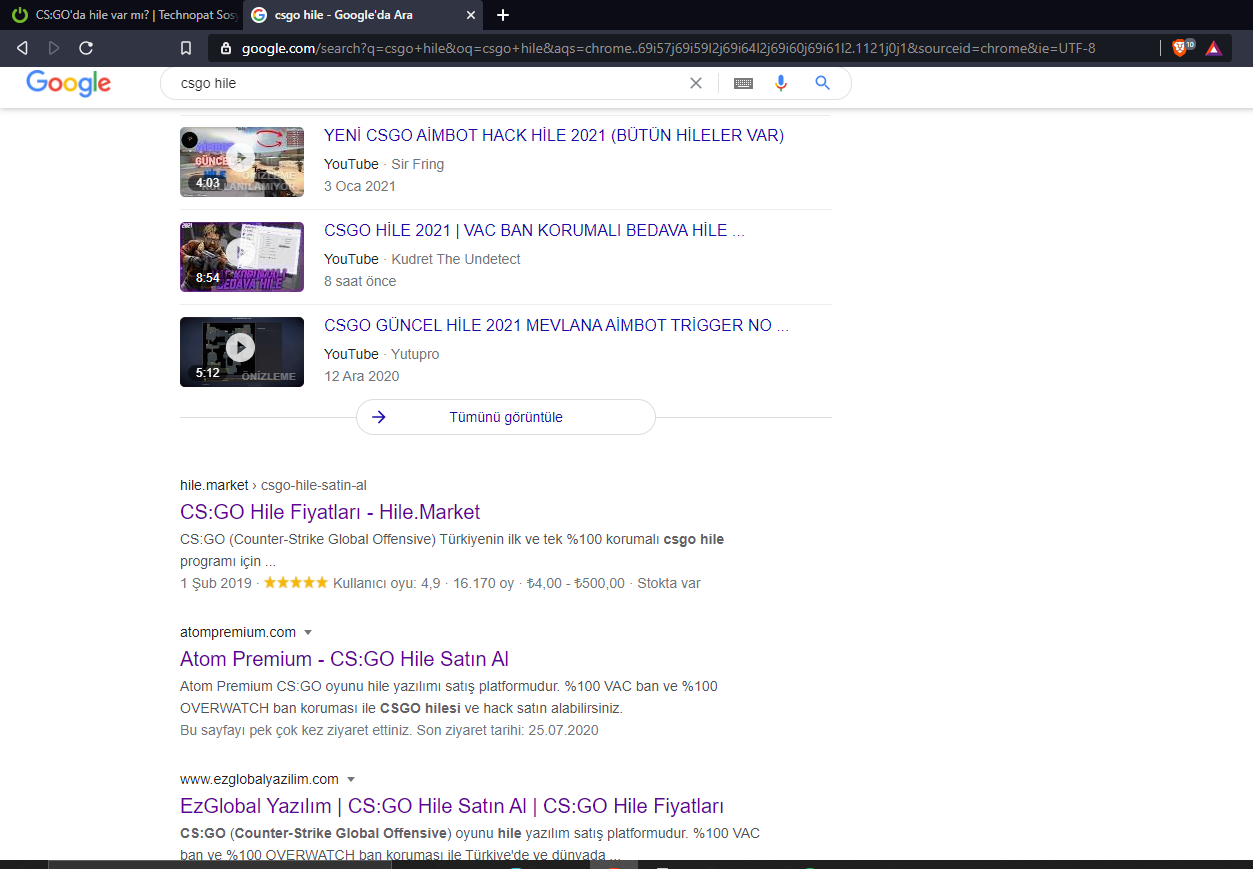The width and height of the screenshot is (1253, 869).
Task: Open 'YENİ CSGO AİMBOT HACK HİLE 2021' video link
Action: pos(554,136)
